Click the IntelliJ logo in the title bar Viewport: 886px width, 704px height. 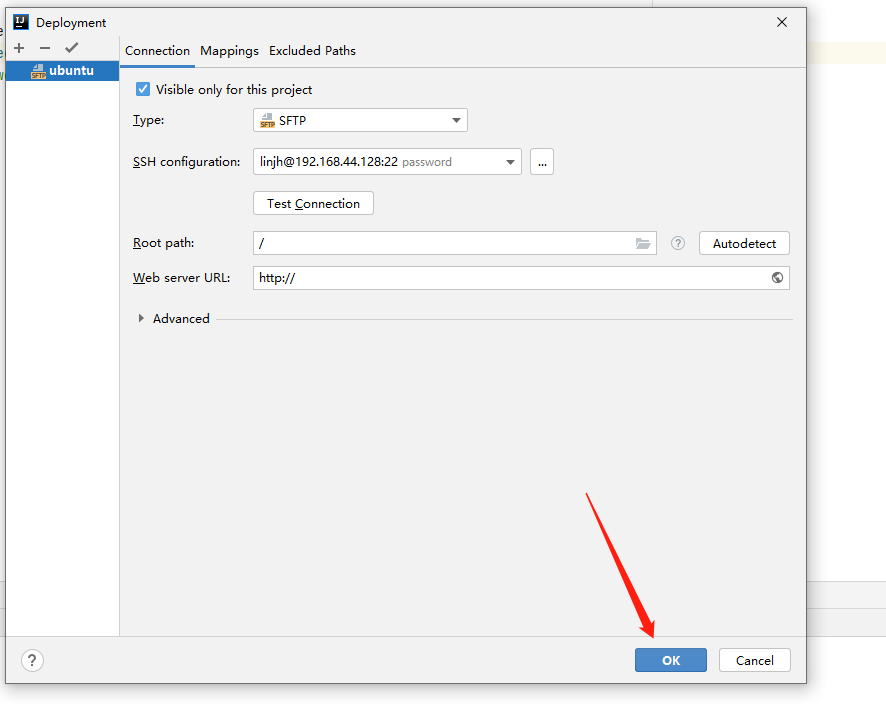[x=21, y=22]
